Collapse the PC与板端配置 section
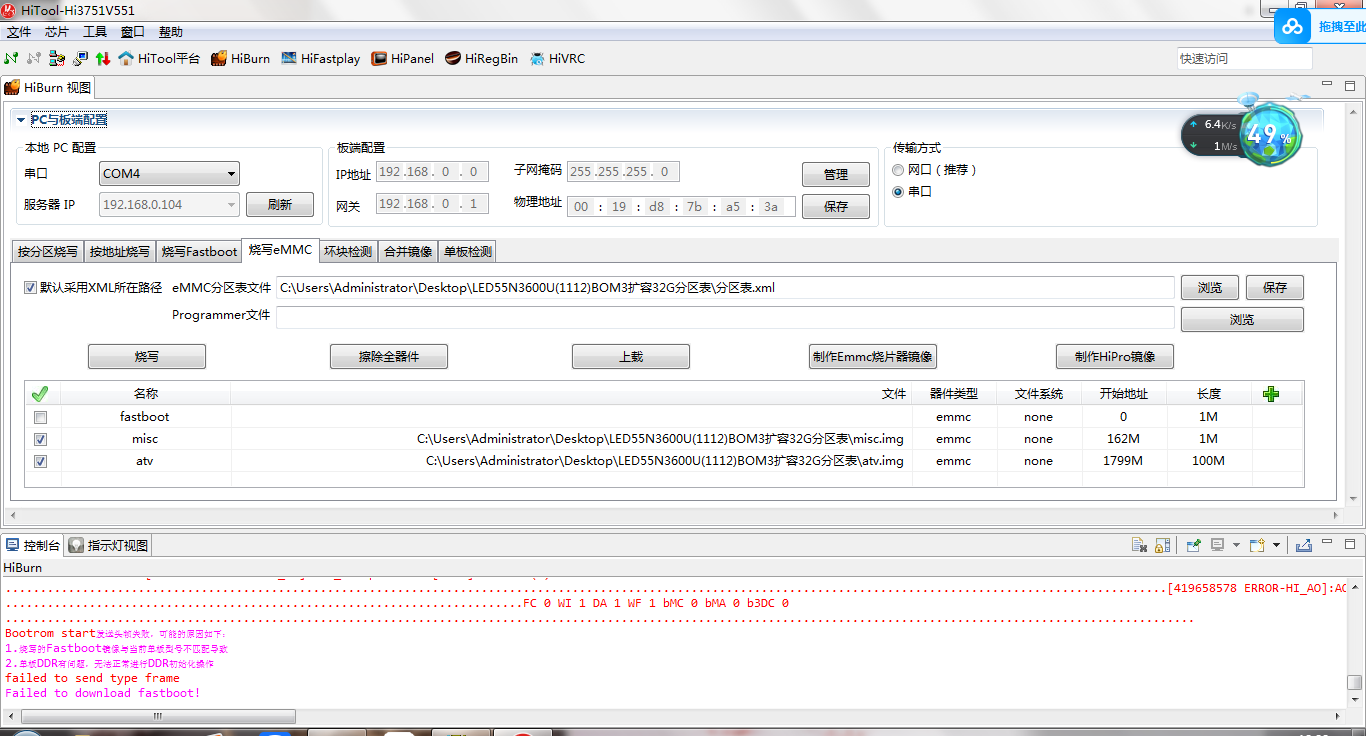 click(20, 120)
